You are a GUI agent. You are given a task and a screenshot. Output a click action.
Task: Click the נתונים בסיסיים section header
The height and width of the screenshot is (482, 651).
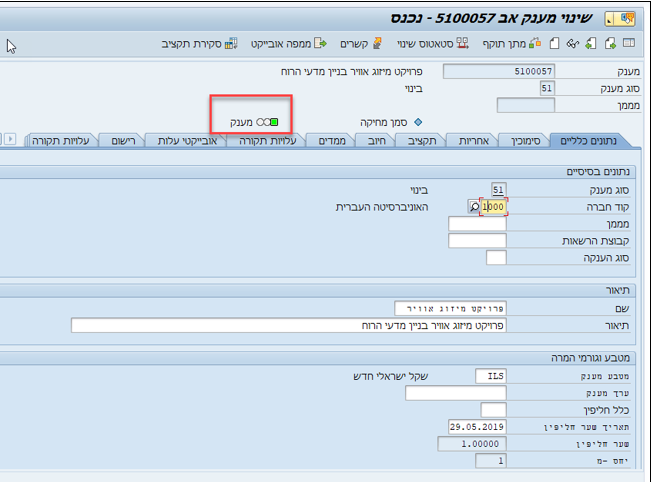pos(598,171)
